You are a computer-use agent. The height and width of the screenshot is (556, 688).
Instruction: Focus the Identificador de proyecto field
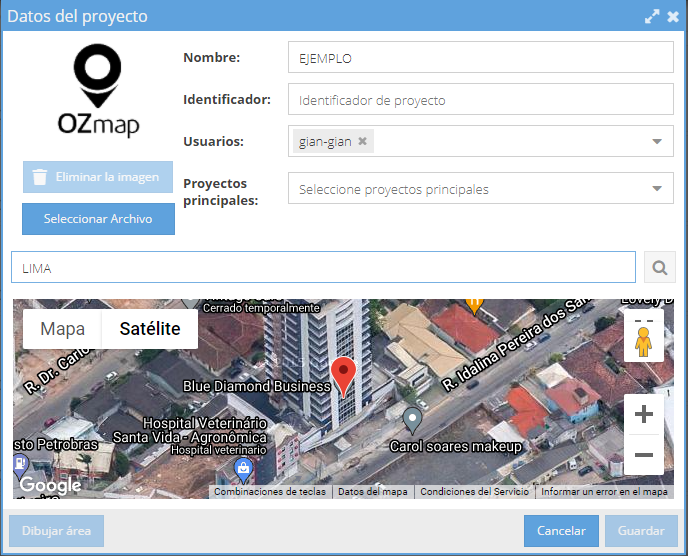(480, 99)
